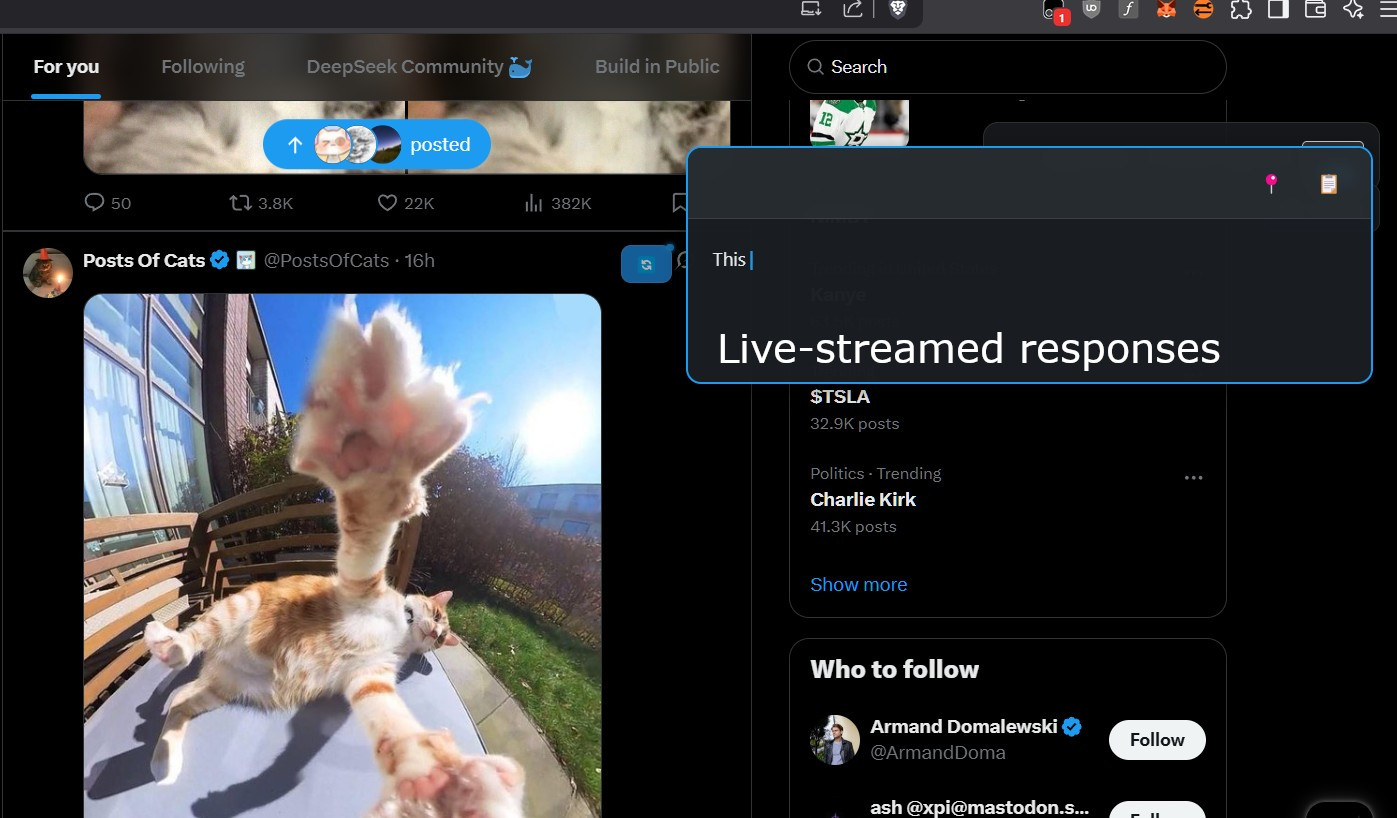The width and height of the screenshot is (1397, 818).
Task: Click the new posts 'posted' pill
Action: (x=377, y=145)
